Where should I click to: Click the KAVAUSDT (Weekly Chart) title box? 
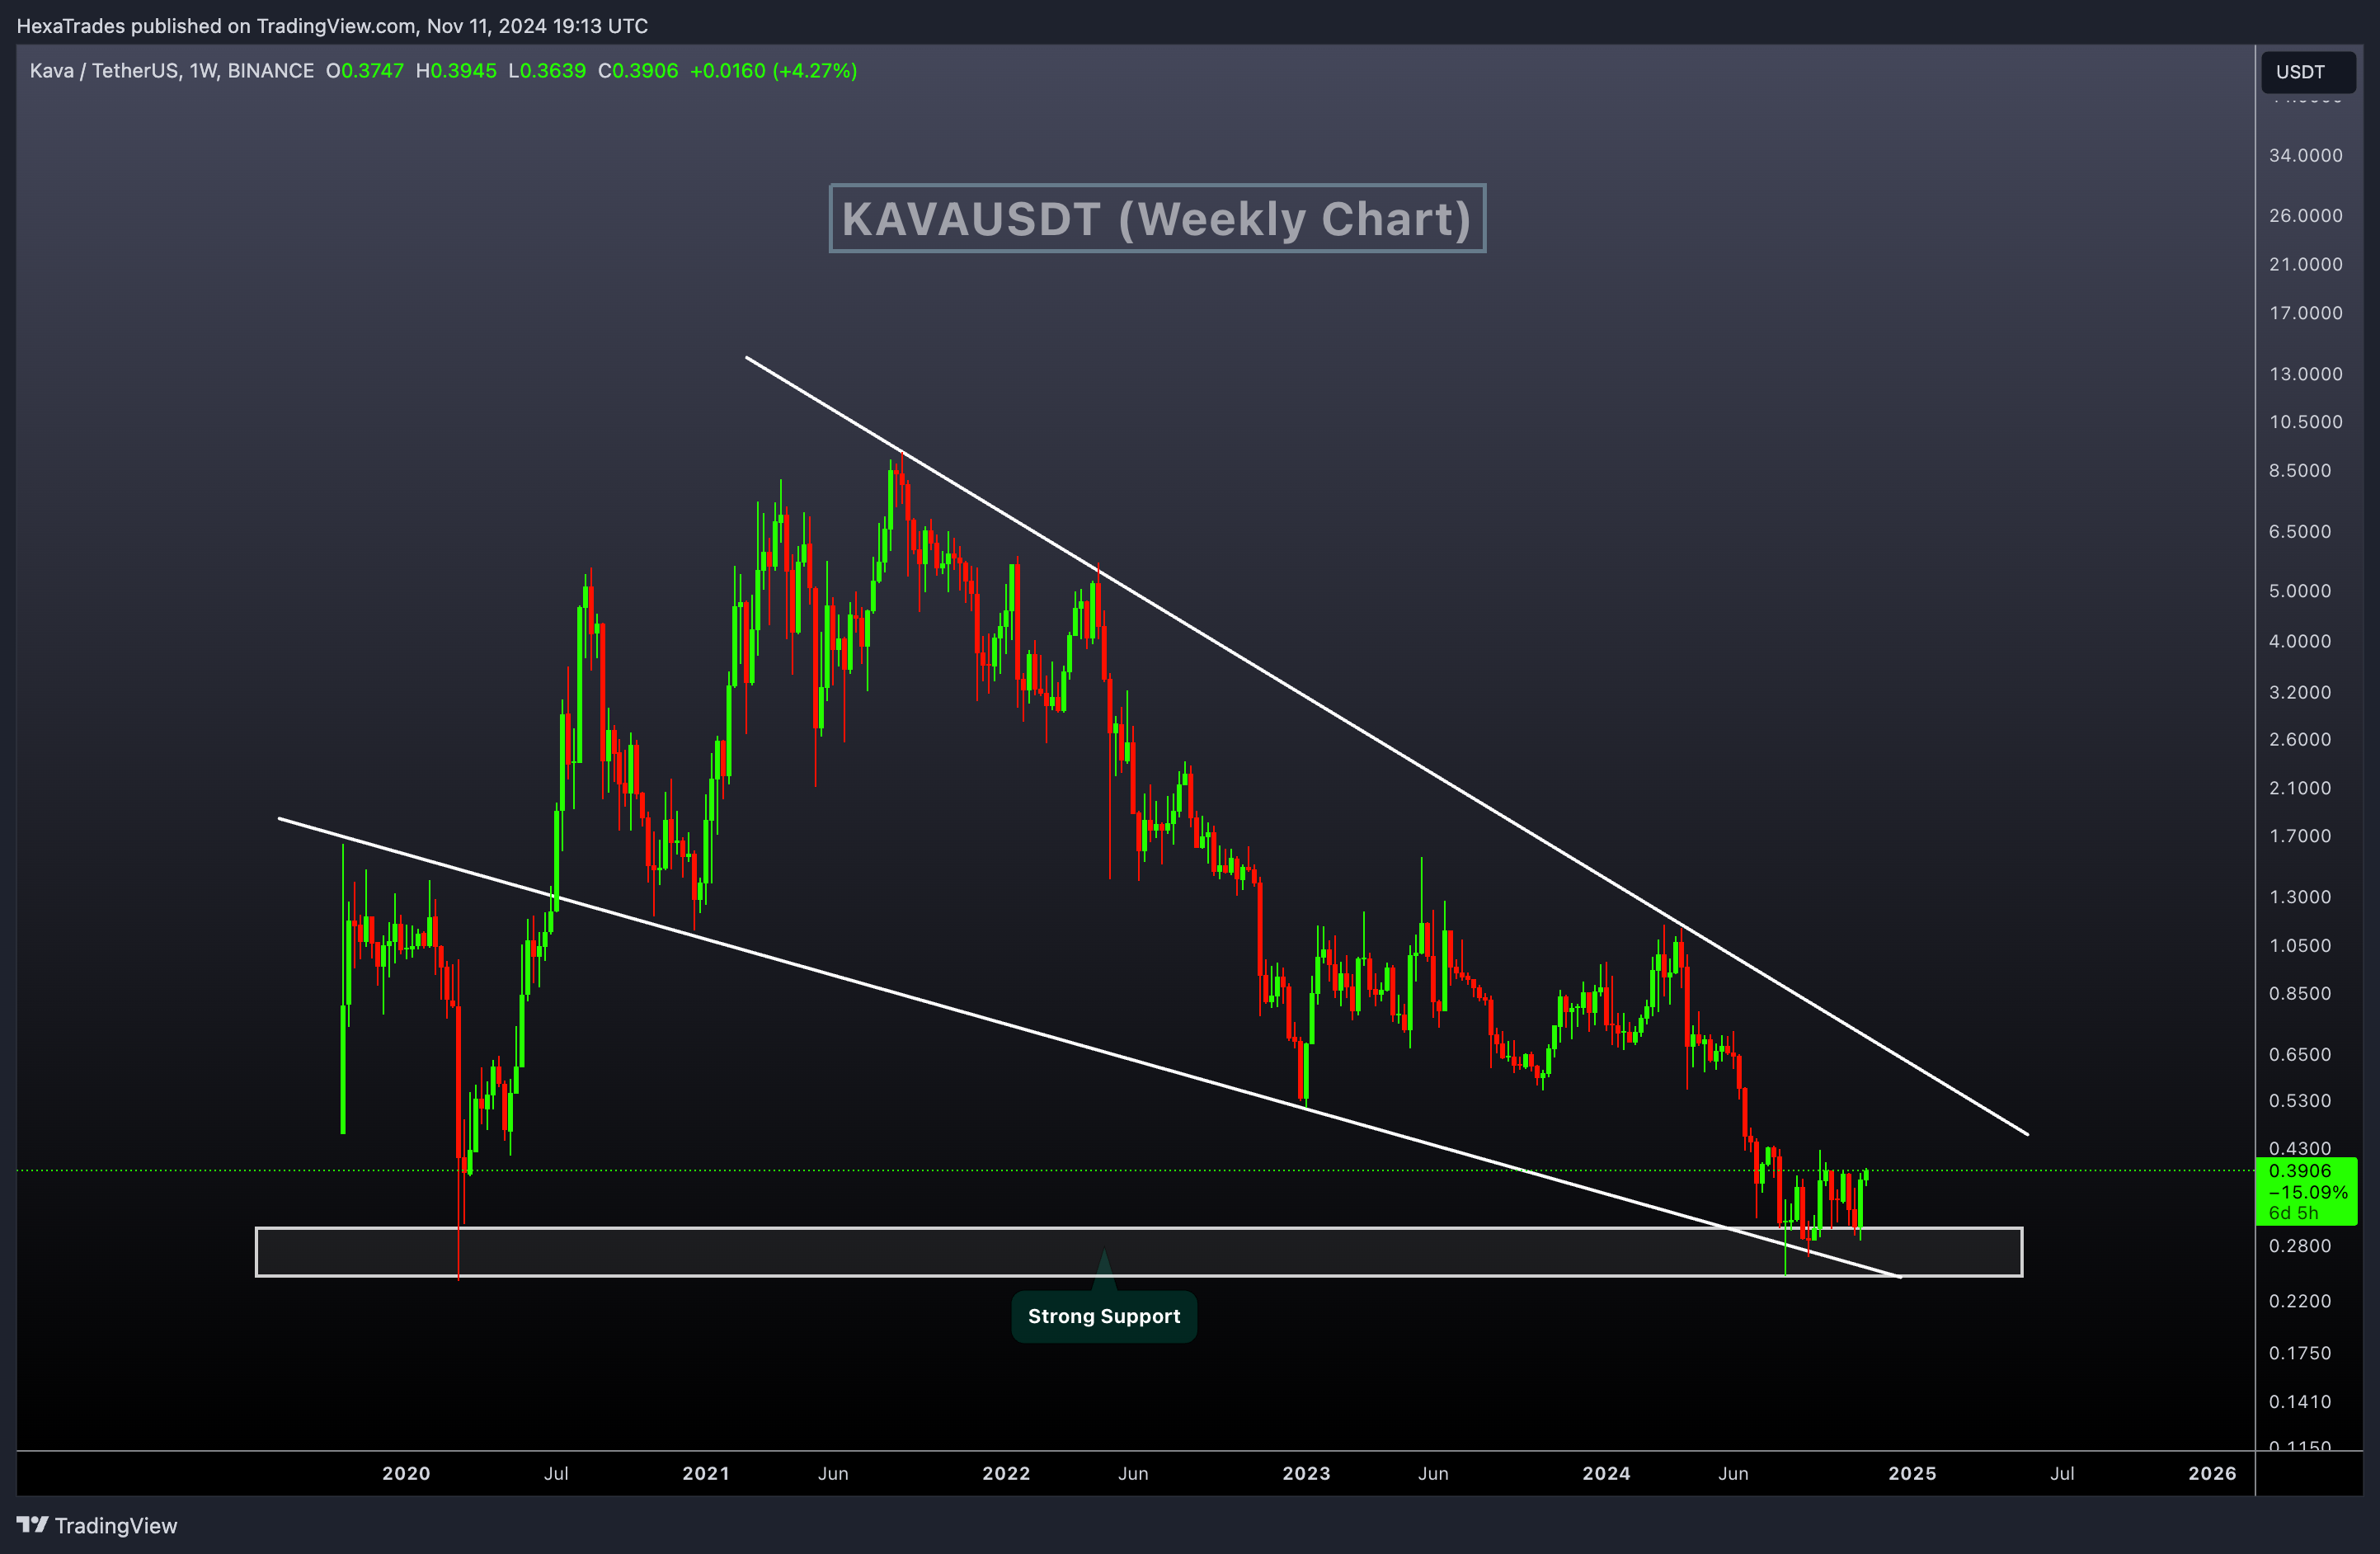click(1157, 218)
